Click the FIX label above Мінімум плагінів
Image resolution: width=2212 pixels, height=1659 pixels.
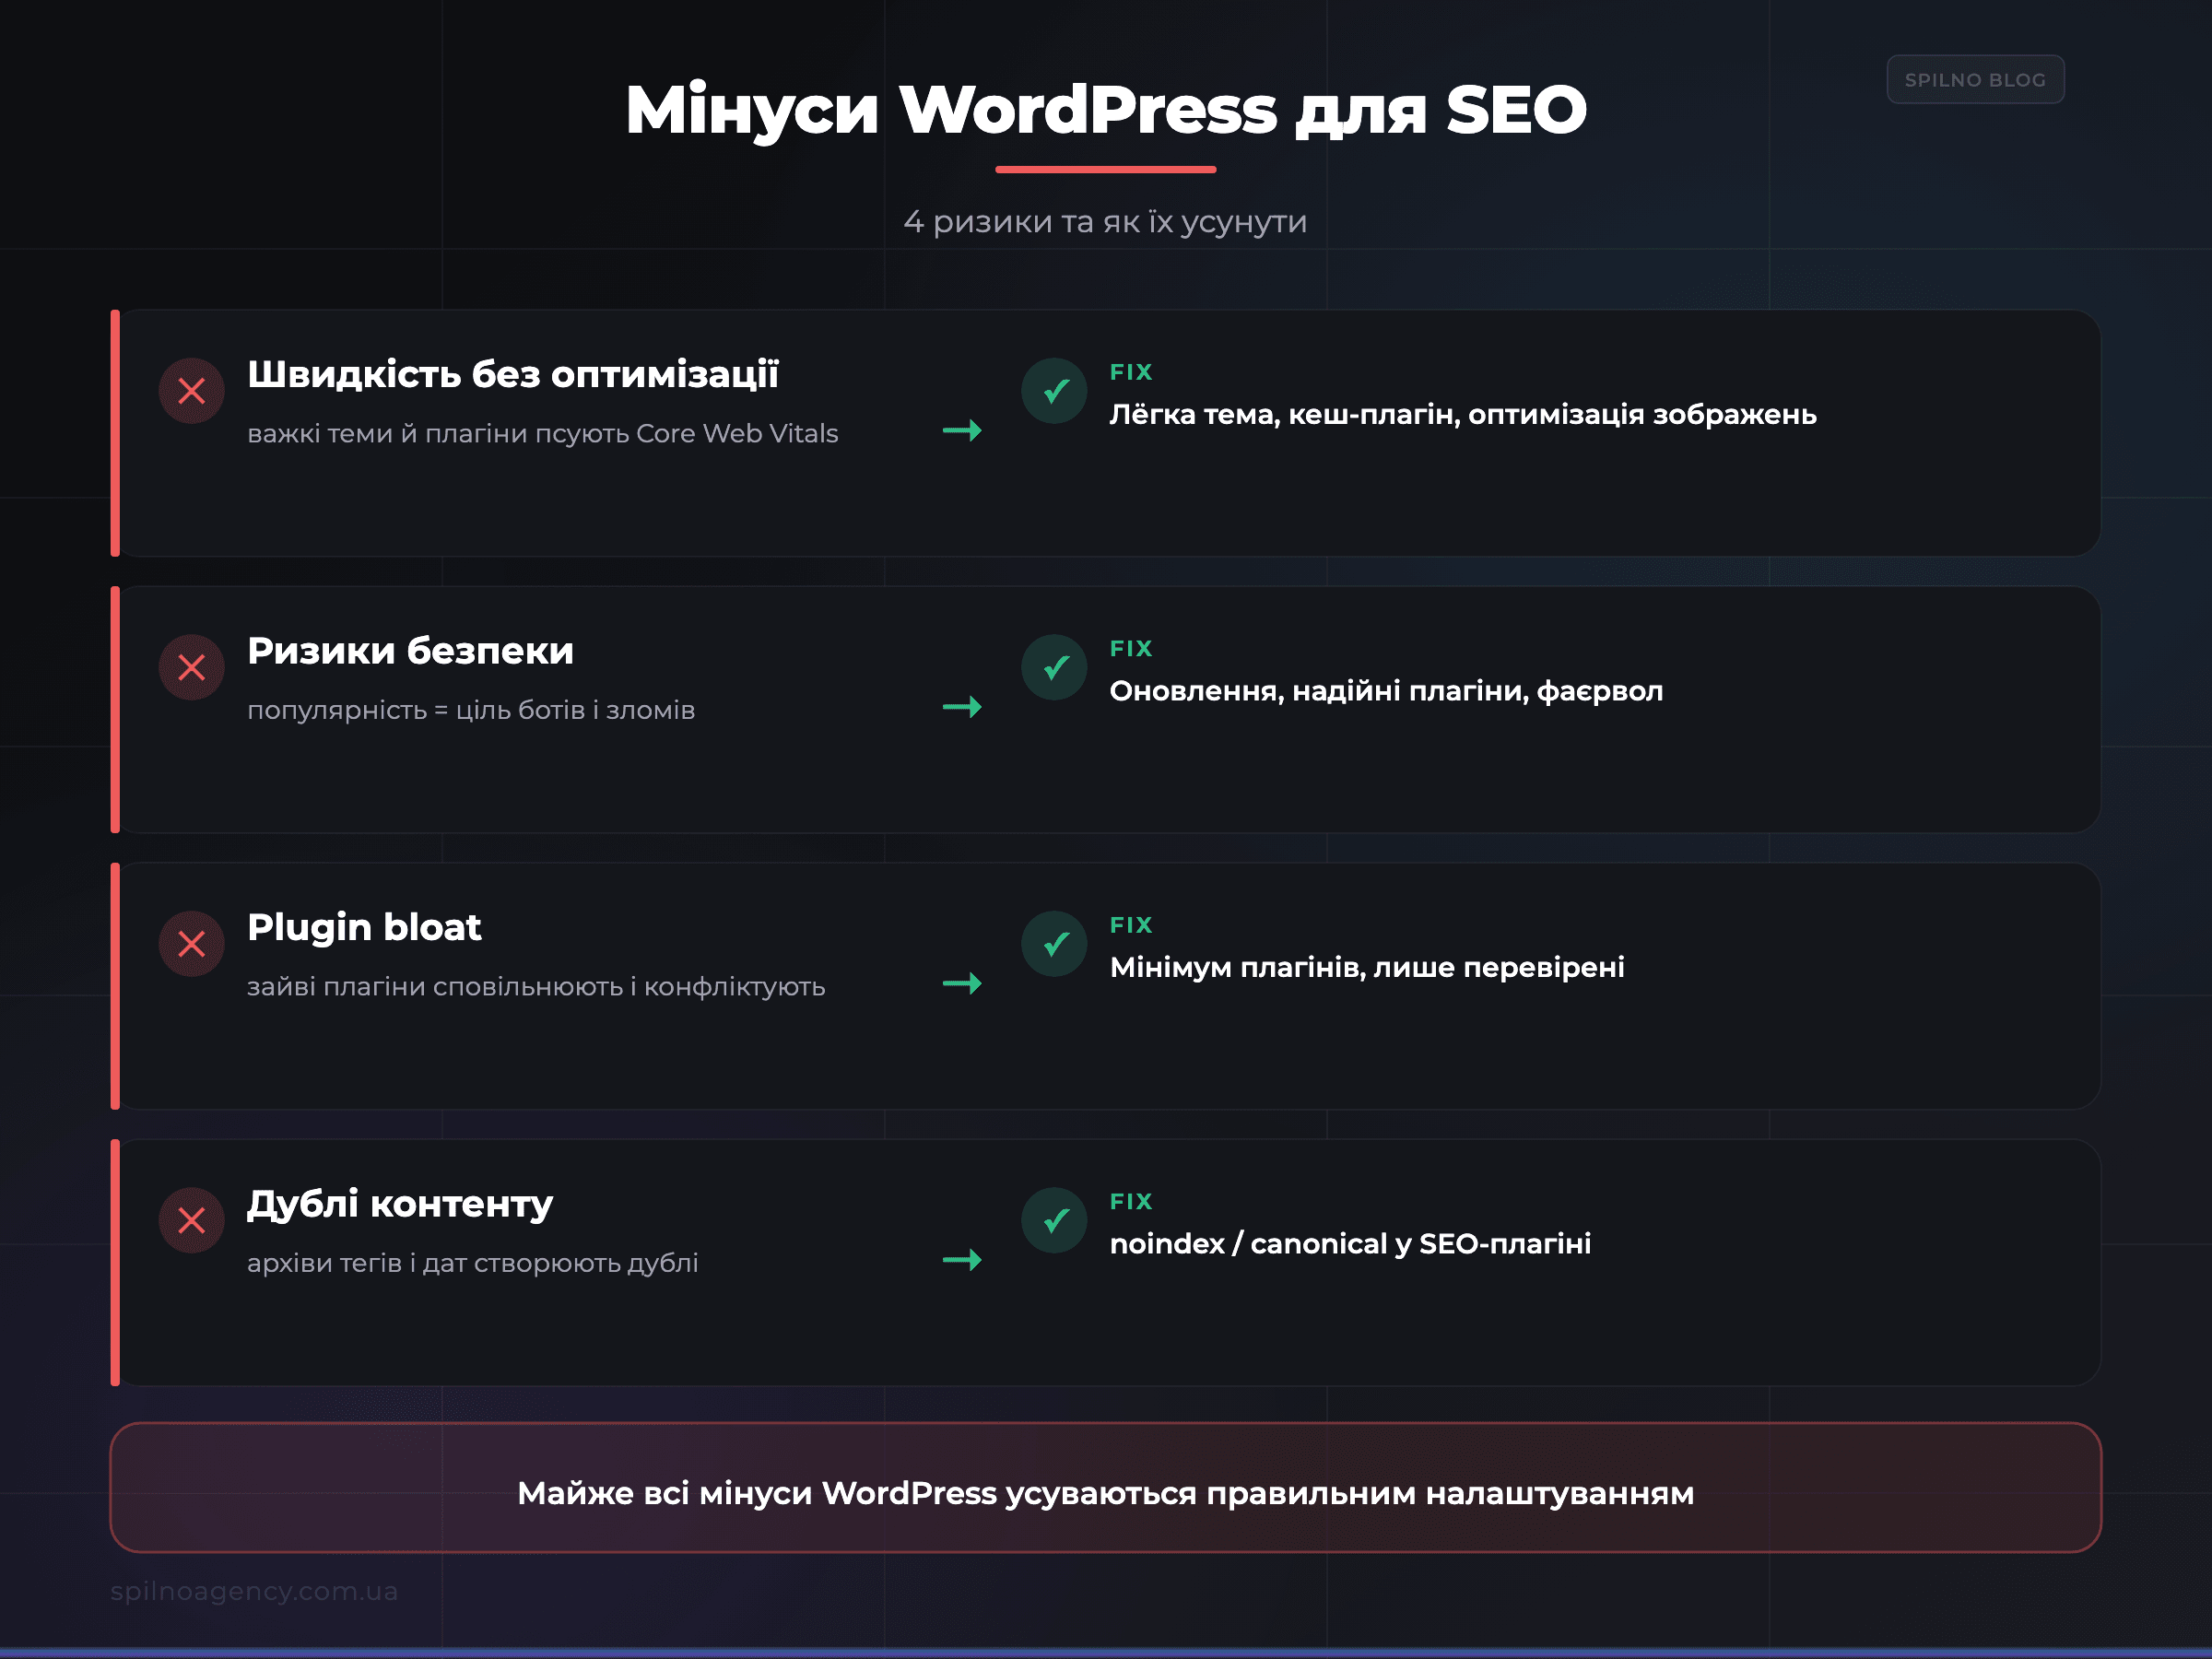coord(1131,925)
